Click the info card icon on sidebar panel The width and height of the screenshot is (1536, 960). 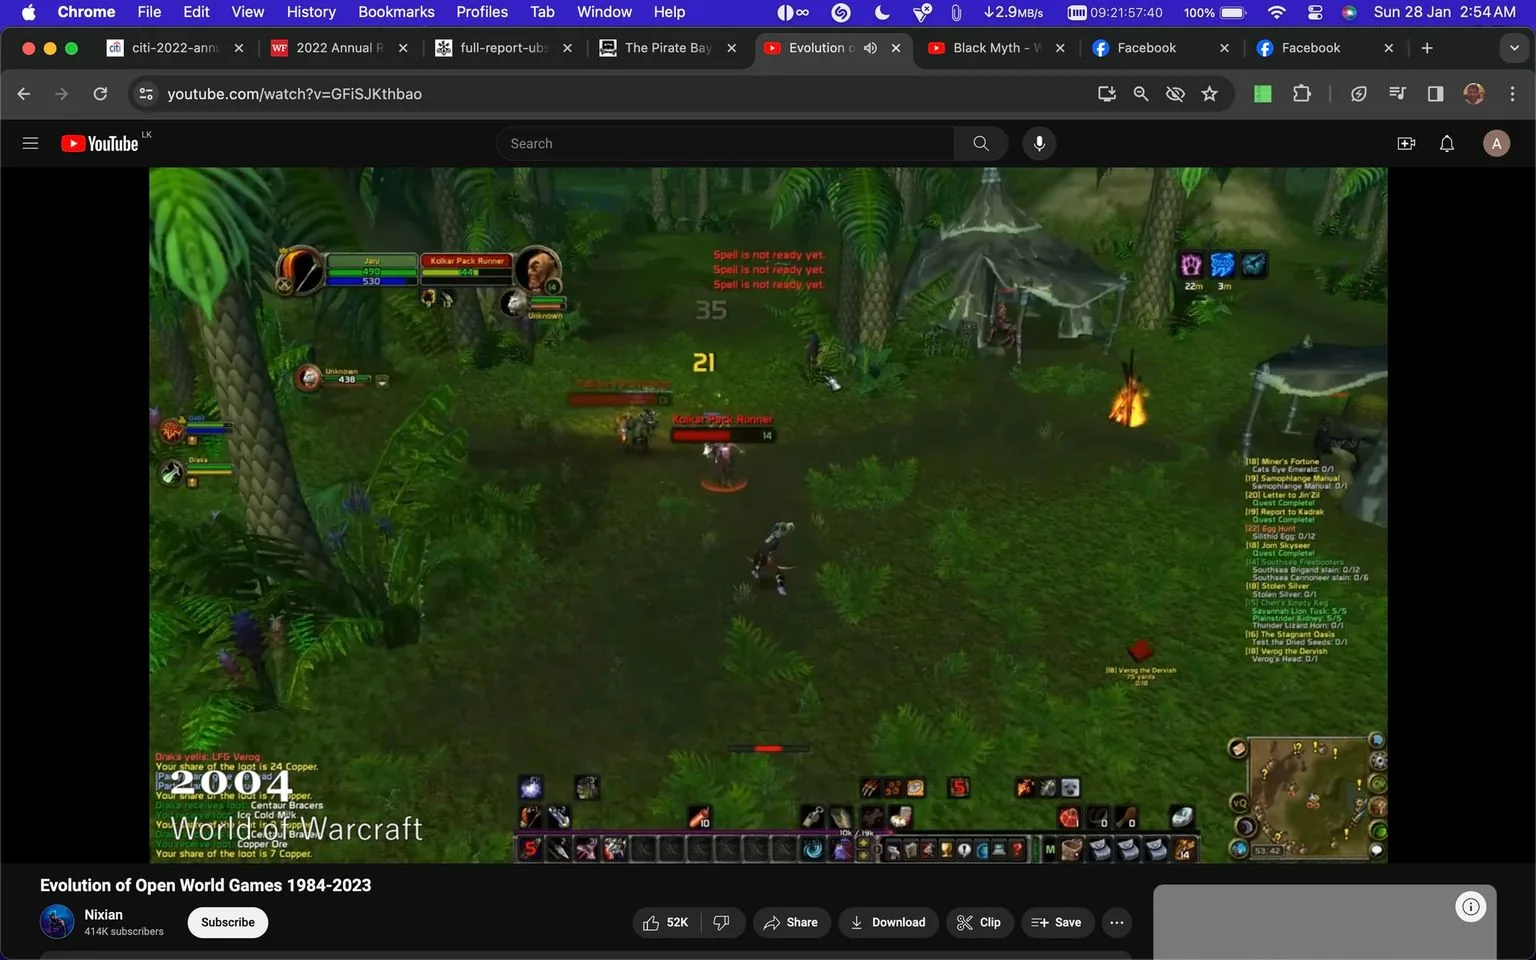coord(1471,907)
